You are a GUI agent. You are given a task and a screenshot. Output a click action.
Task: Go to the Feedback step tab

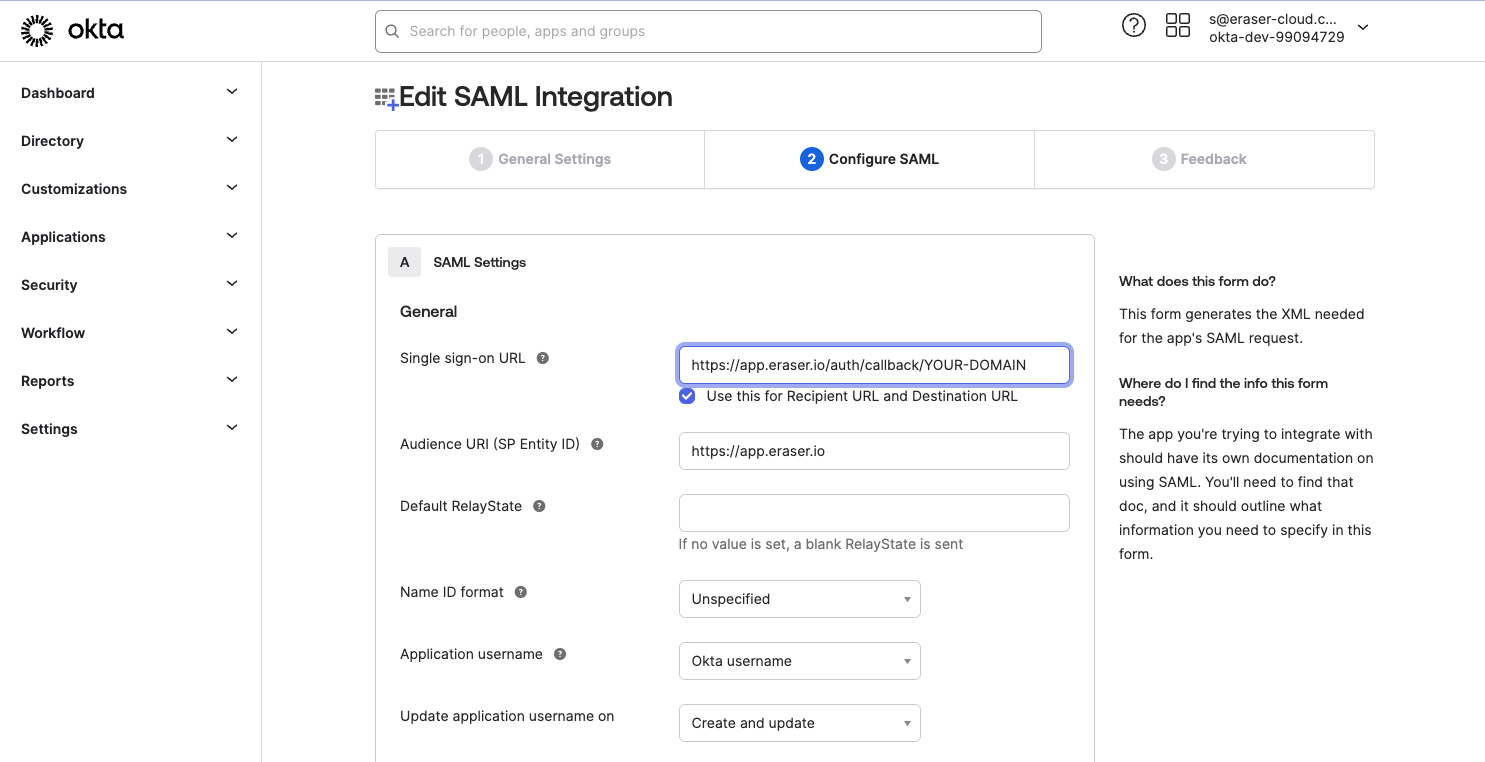1204,159
